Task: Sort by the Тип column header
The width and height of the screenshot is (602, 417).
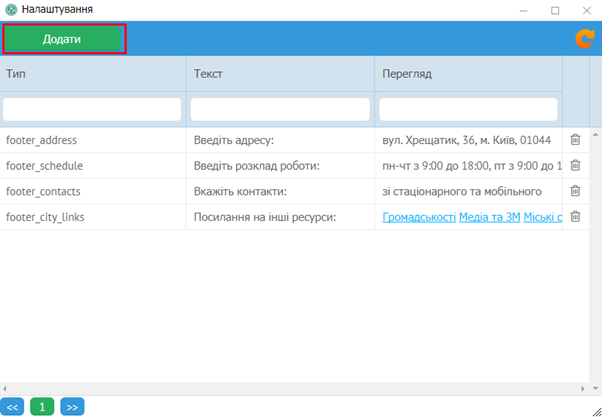Action: [92, 74]
